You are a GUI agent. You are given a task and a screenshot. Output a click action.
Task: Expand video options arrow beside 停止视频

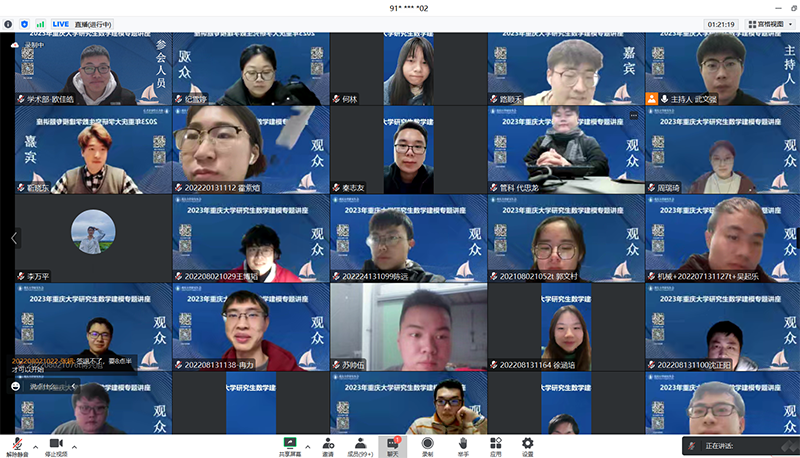74,447
